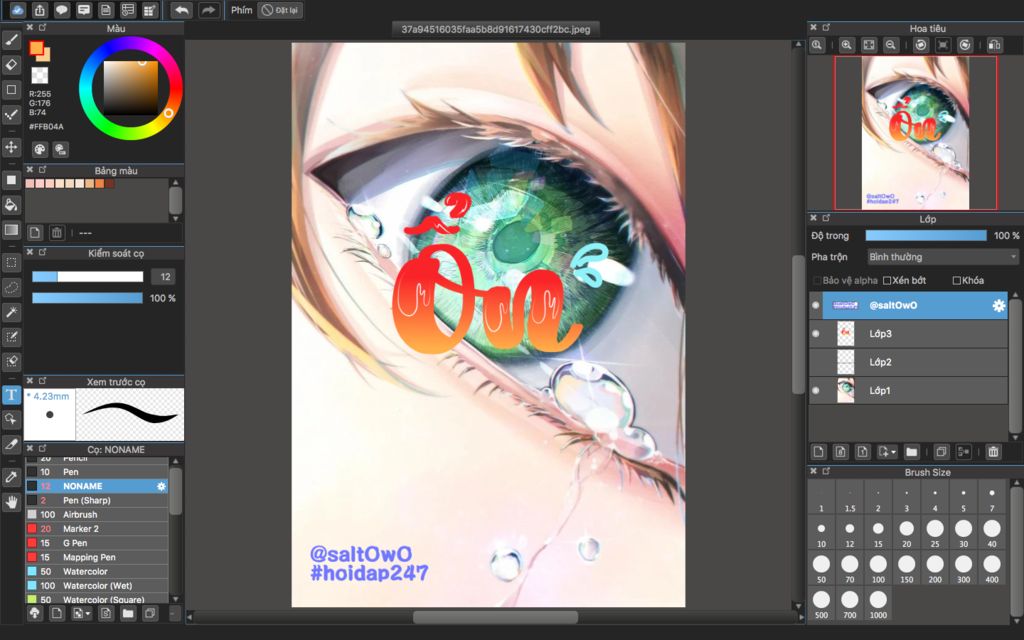
Task: Duplicate layer icon in layer panel
Action: click(941, 452)
